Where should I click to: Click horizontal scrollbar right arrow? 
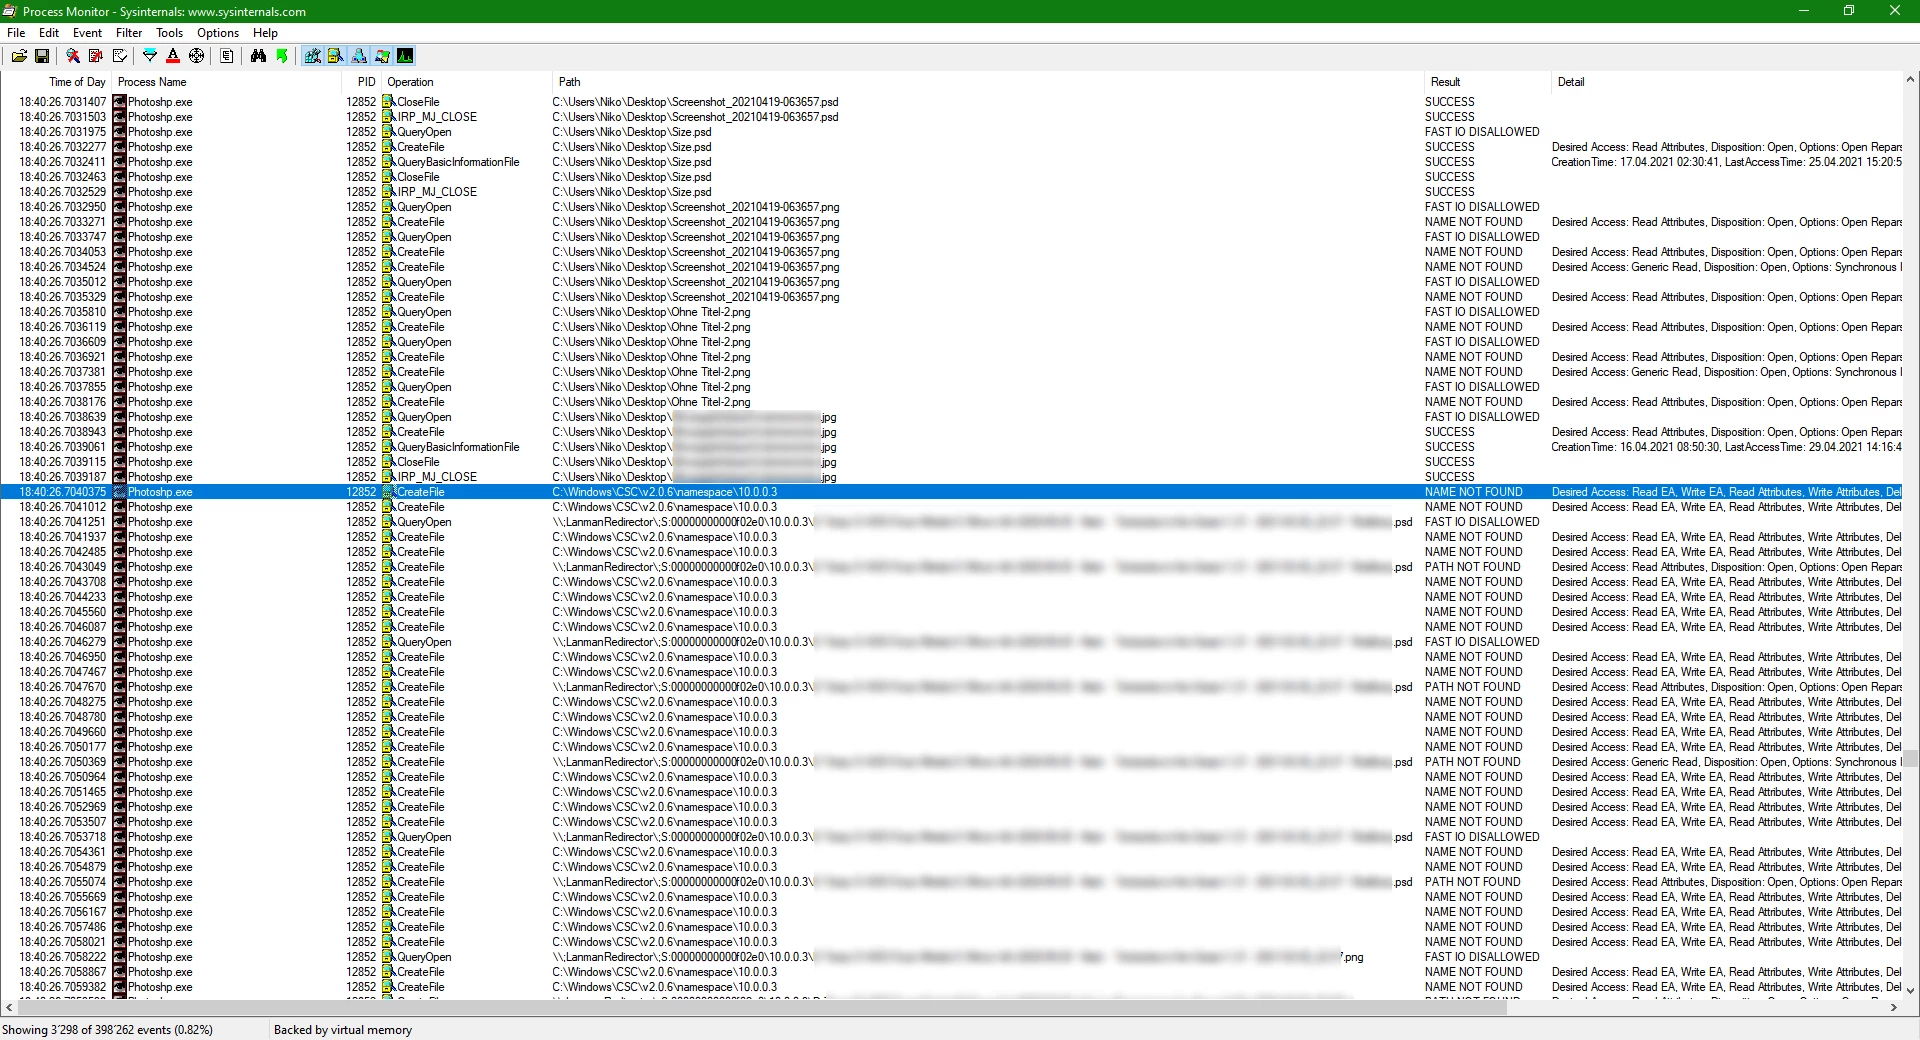(x=1894, y=1008)
